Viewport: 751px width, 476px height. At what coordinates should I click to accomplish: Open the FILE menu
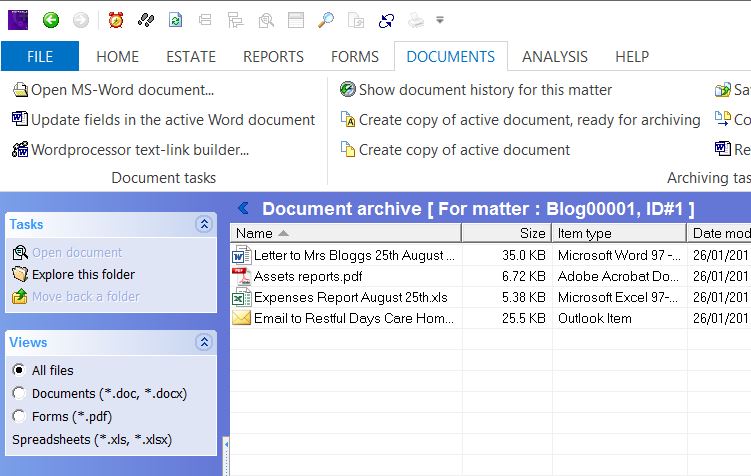pos(40,56)
